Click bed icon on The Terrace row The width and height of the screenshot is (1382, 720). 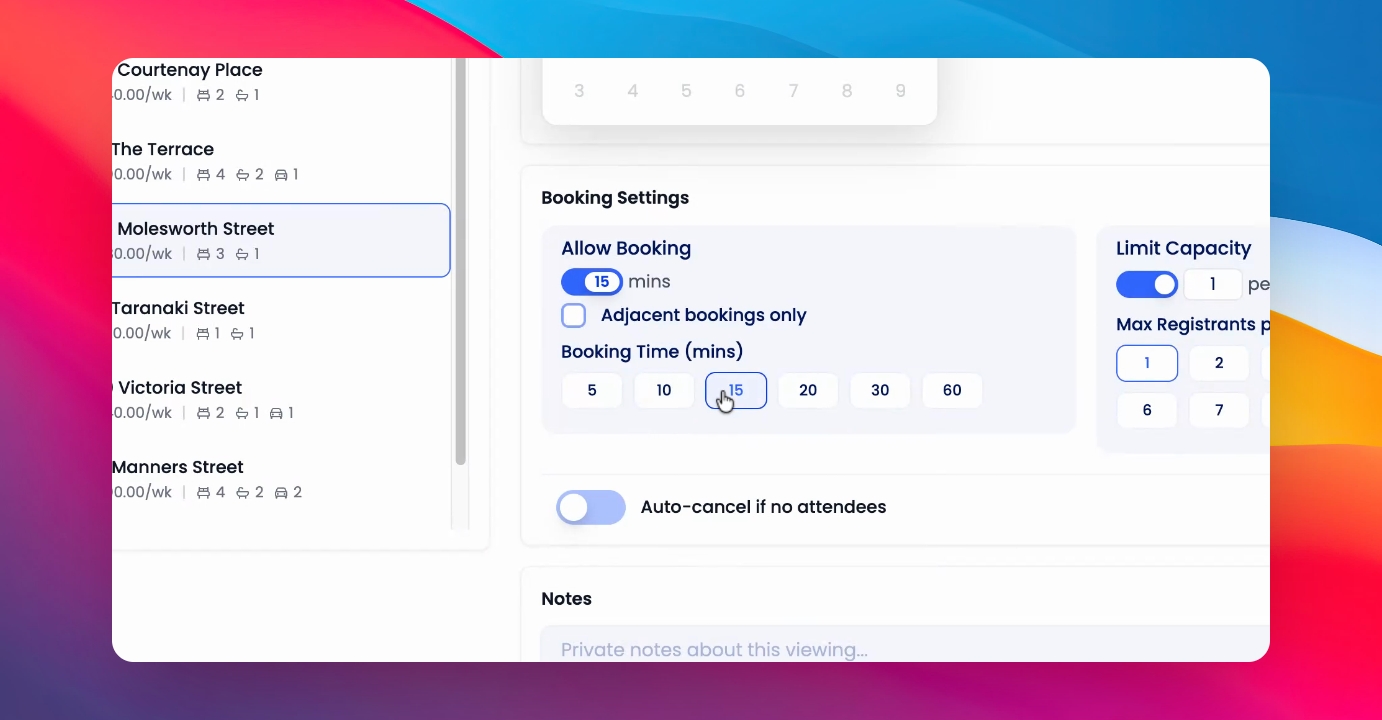click(204, 175)
